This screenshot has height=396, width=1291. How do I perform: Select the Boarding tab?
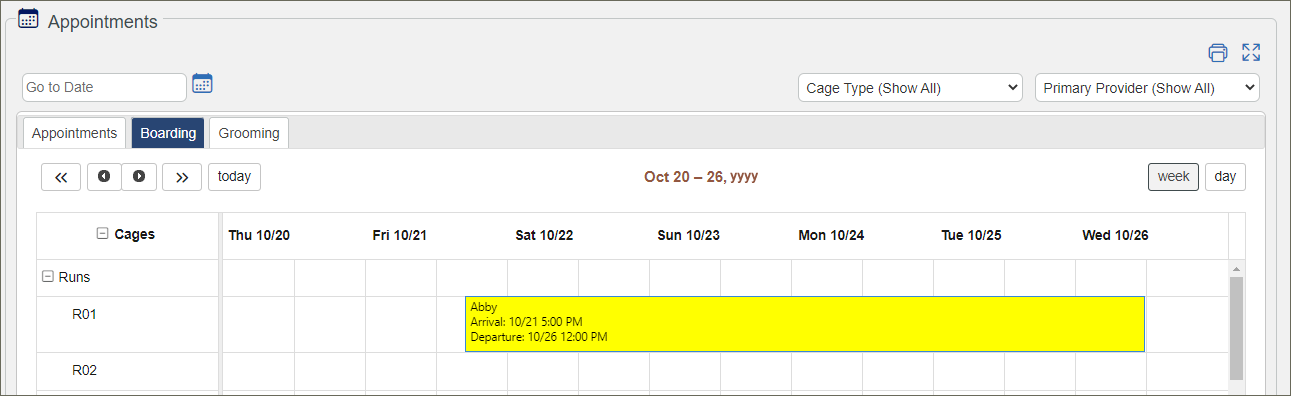point(168,133)
